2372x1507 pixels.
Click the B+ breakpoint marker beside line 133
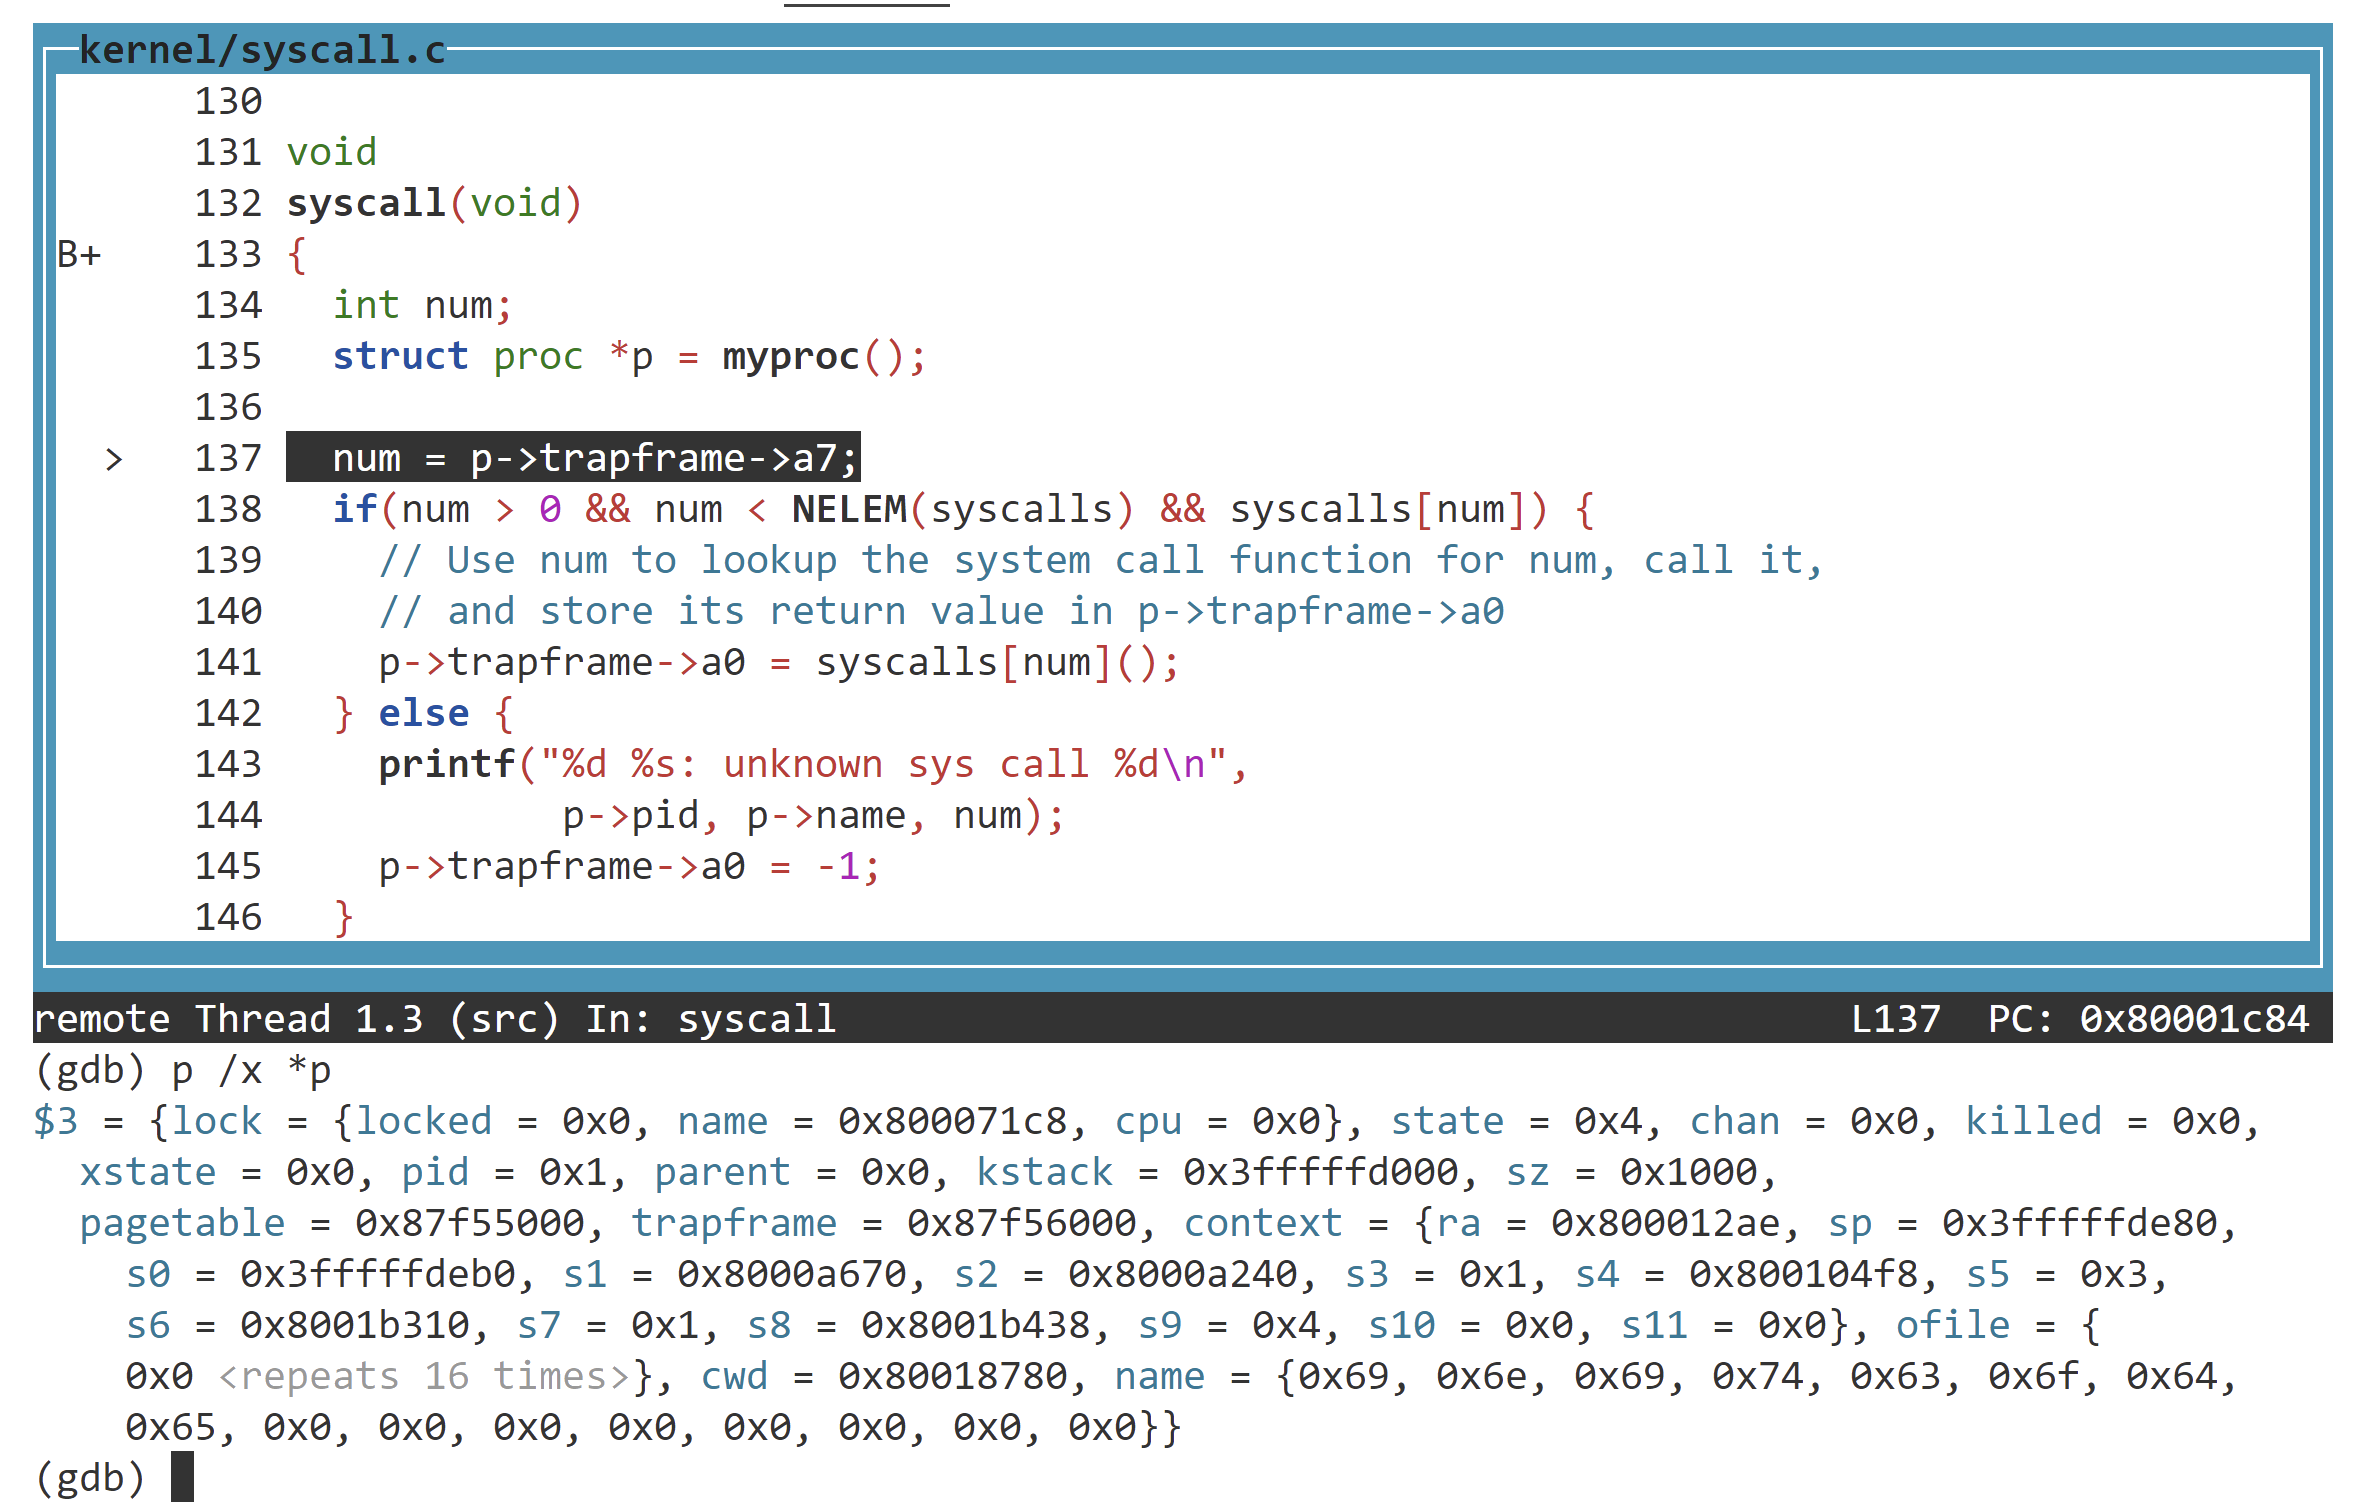[79, 255]
